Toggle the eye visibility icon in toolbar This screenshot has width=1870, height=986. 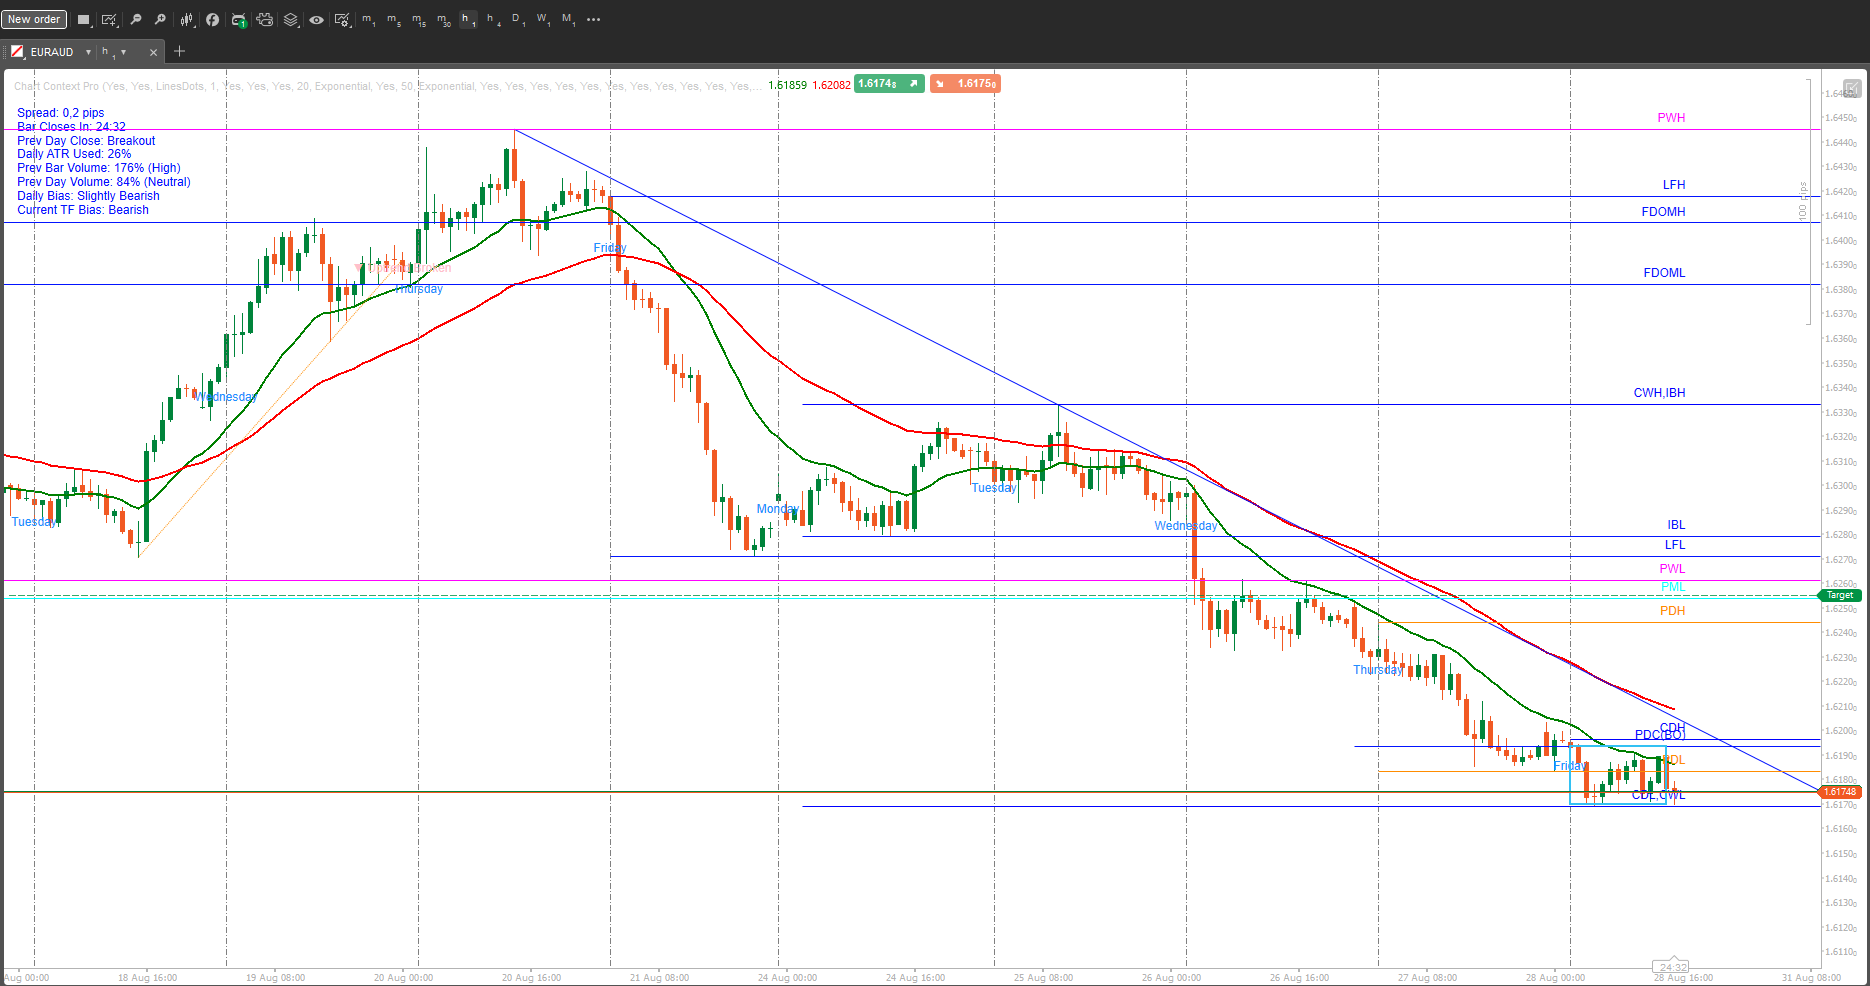(316, 19)
